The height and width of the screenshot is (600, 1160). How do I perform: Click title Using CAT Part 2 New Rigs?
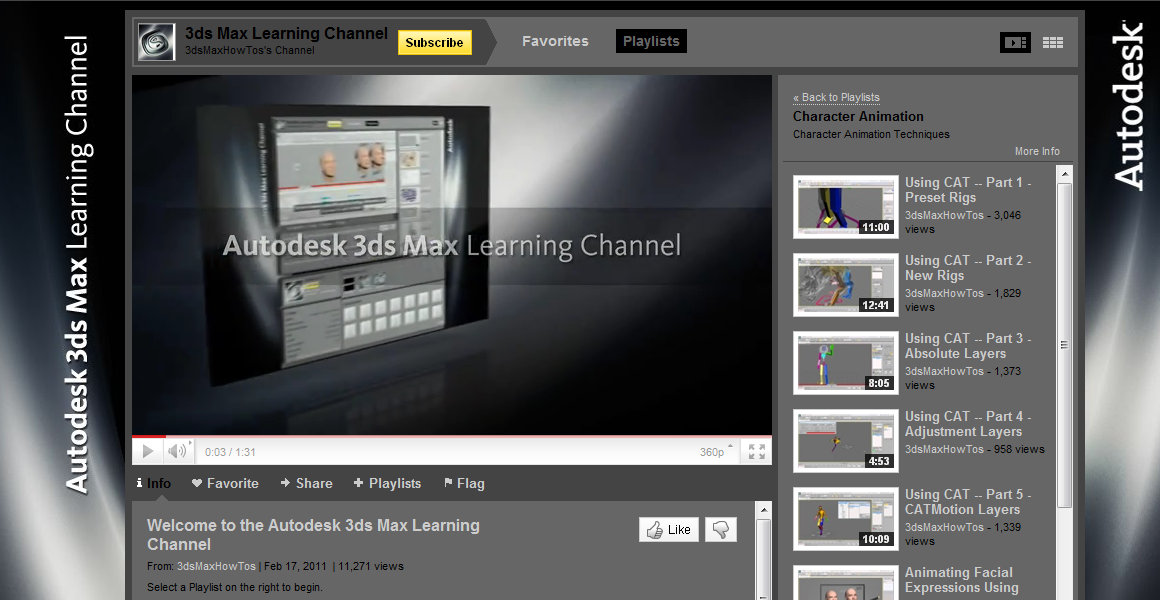[x=968, y=268]
